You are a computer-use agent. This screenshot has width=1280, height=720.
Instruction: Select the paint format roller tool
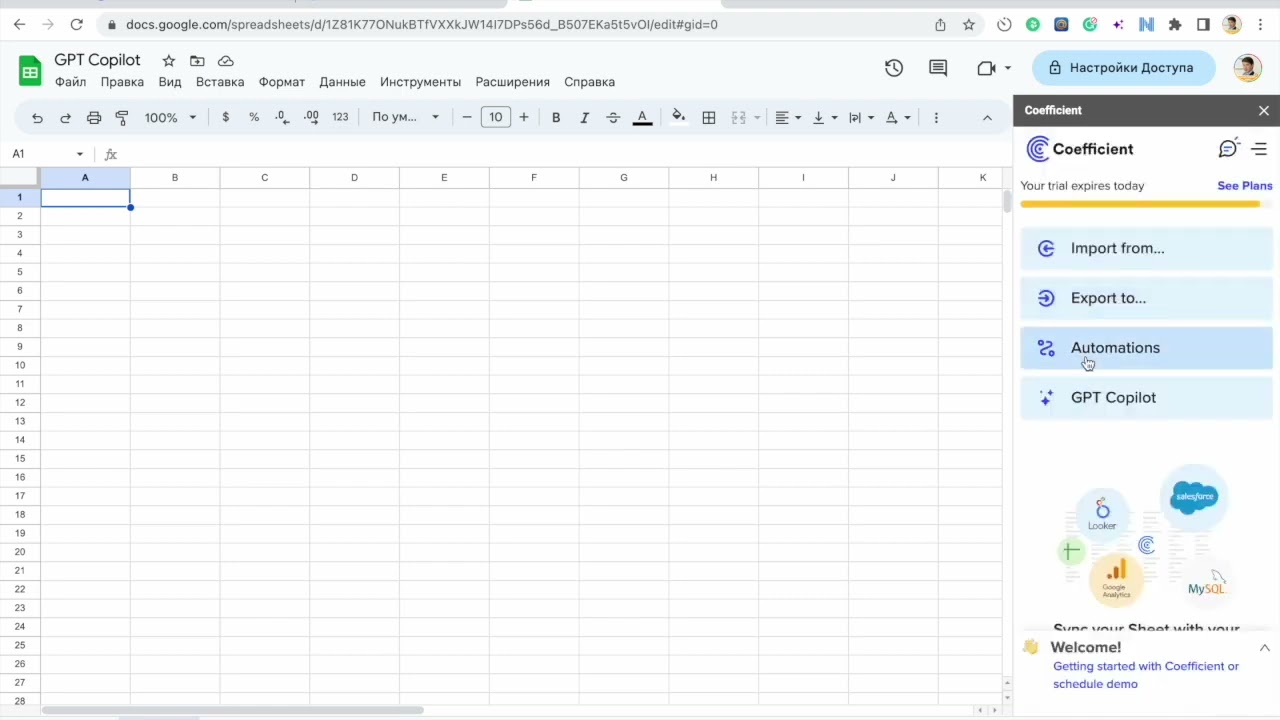point(122,118)
